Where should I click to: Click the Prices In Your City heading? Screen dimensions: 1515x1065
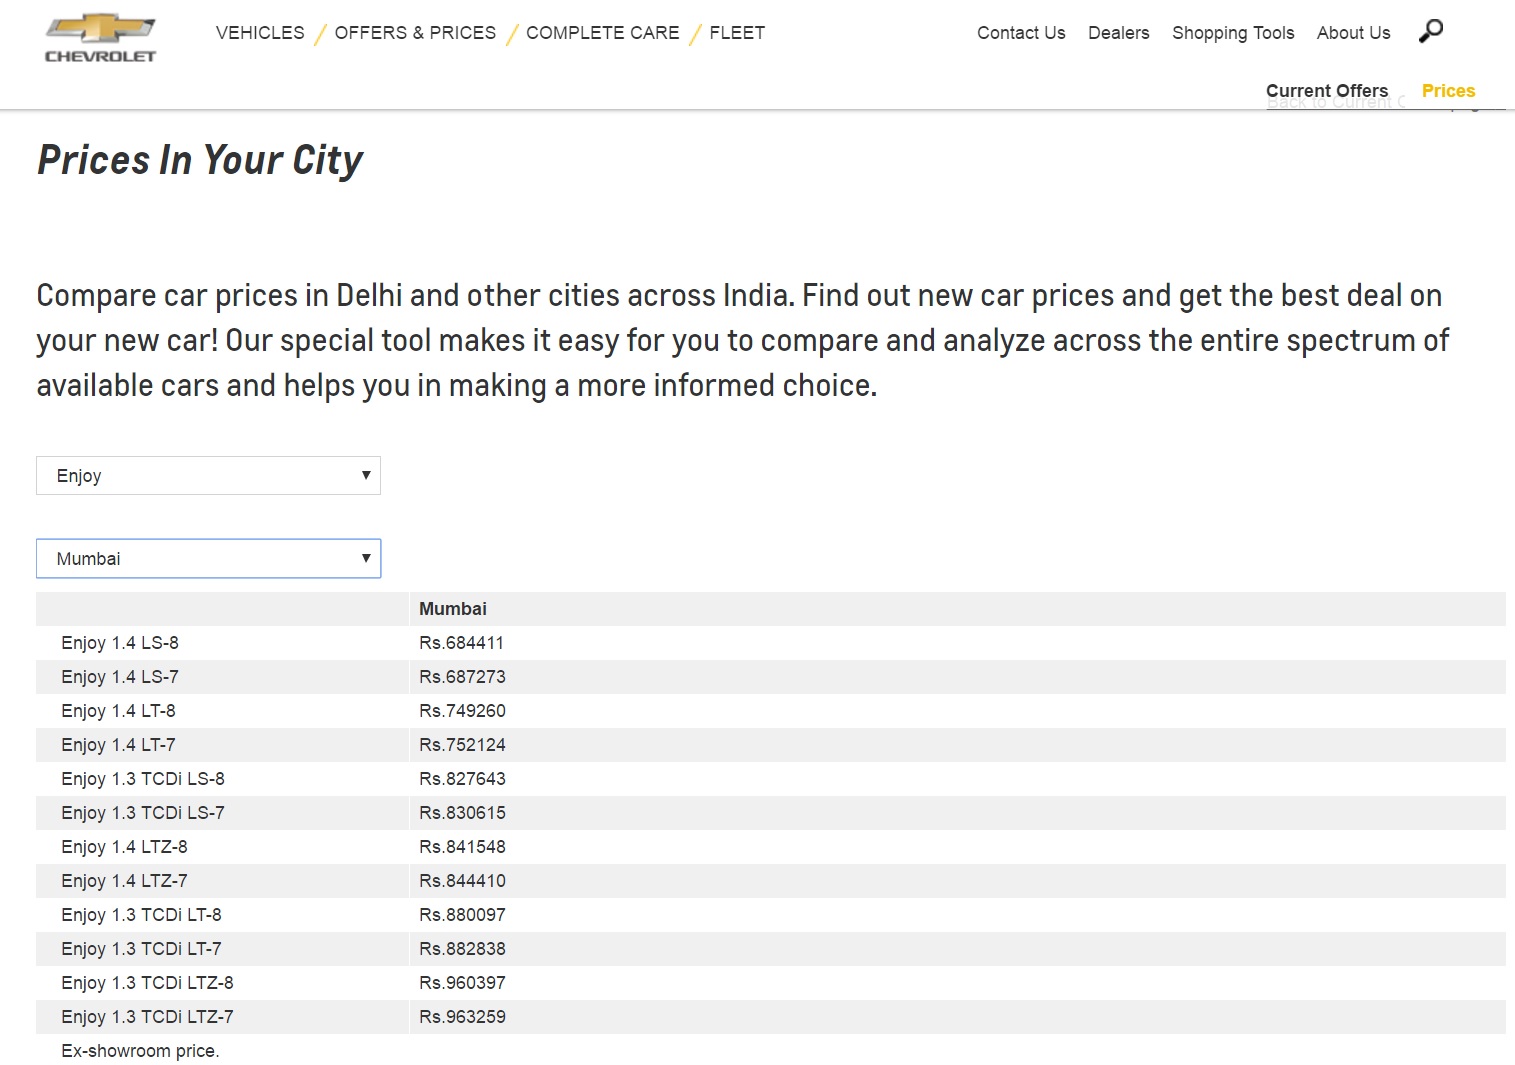200,160
